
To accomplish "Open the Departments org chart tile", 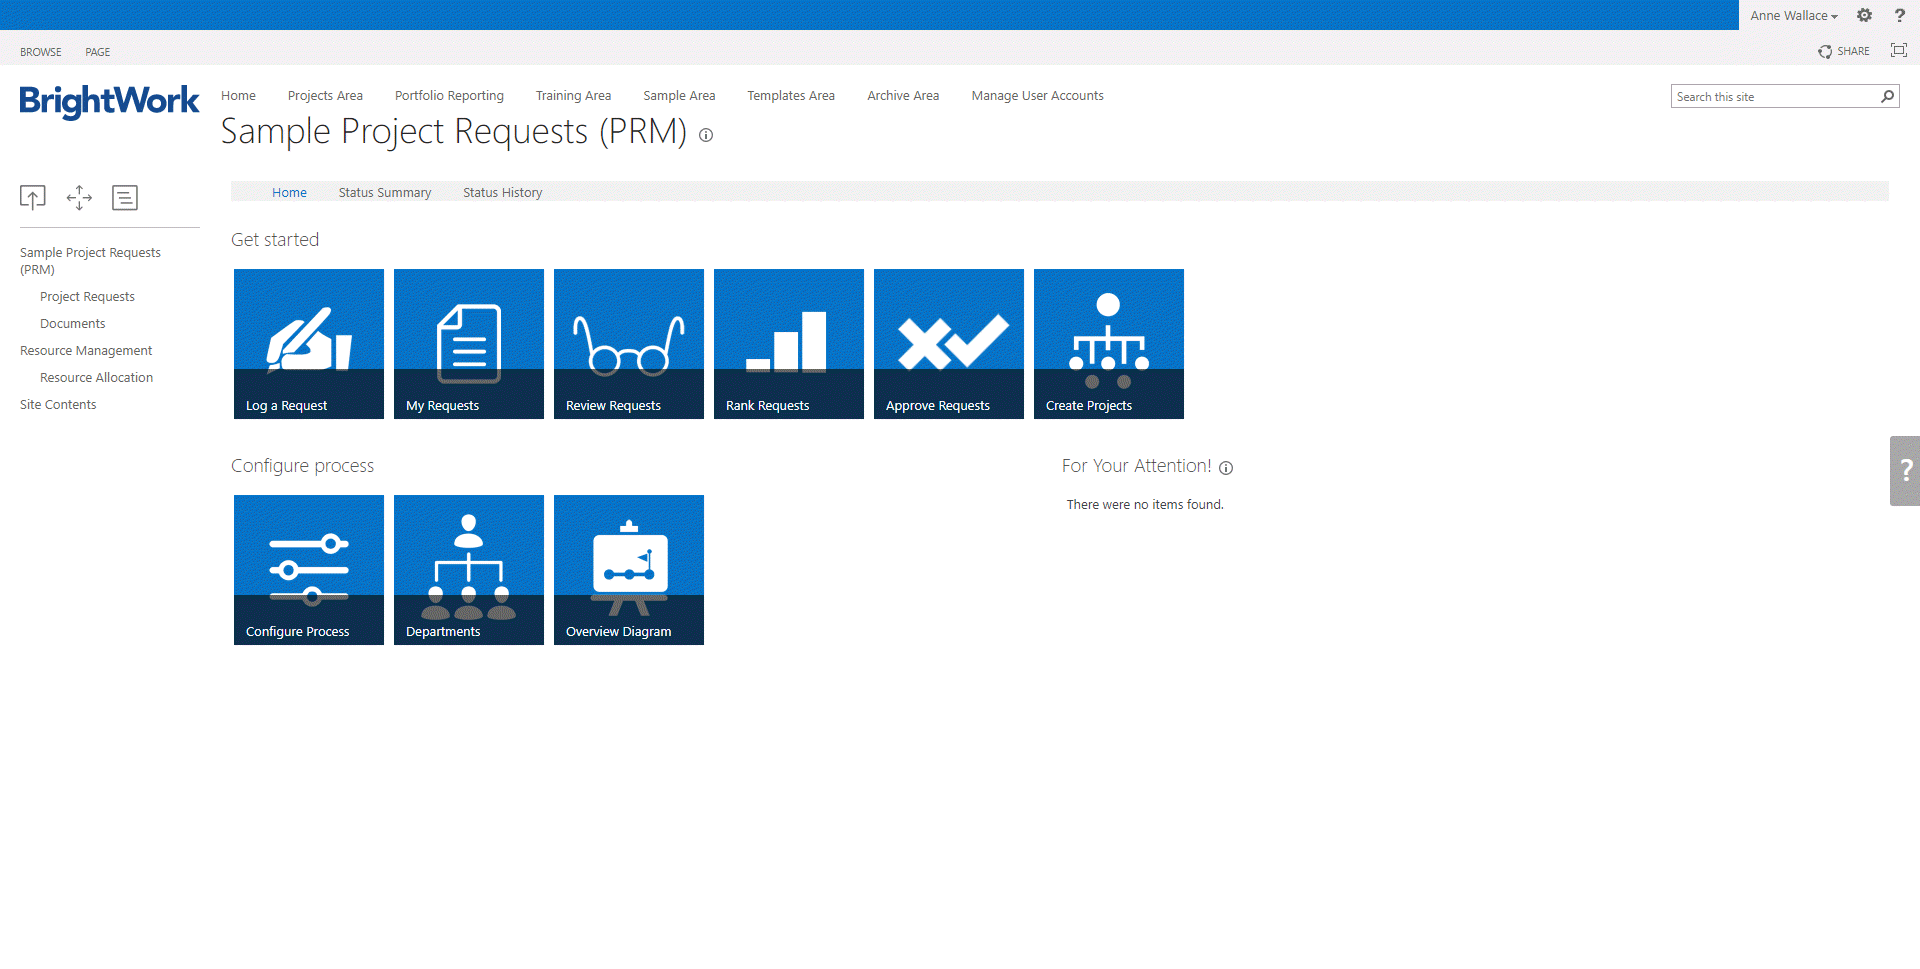I will pos(468,569).
